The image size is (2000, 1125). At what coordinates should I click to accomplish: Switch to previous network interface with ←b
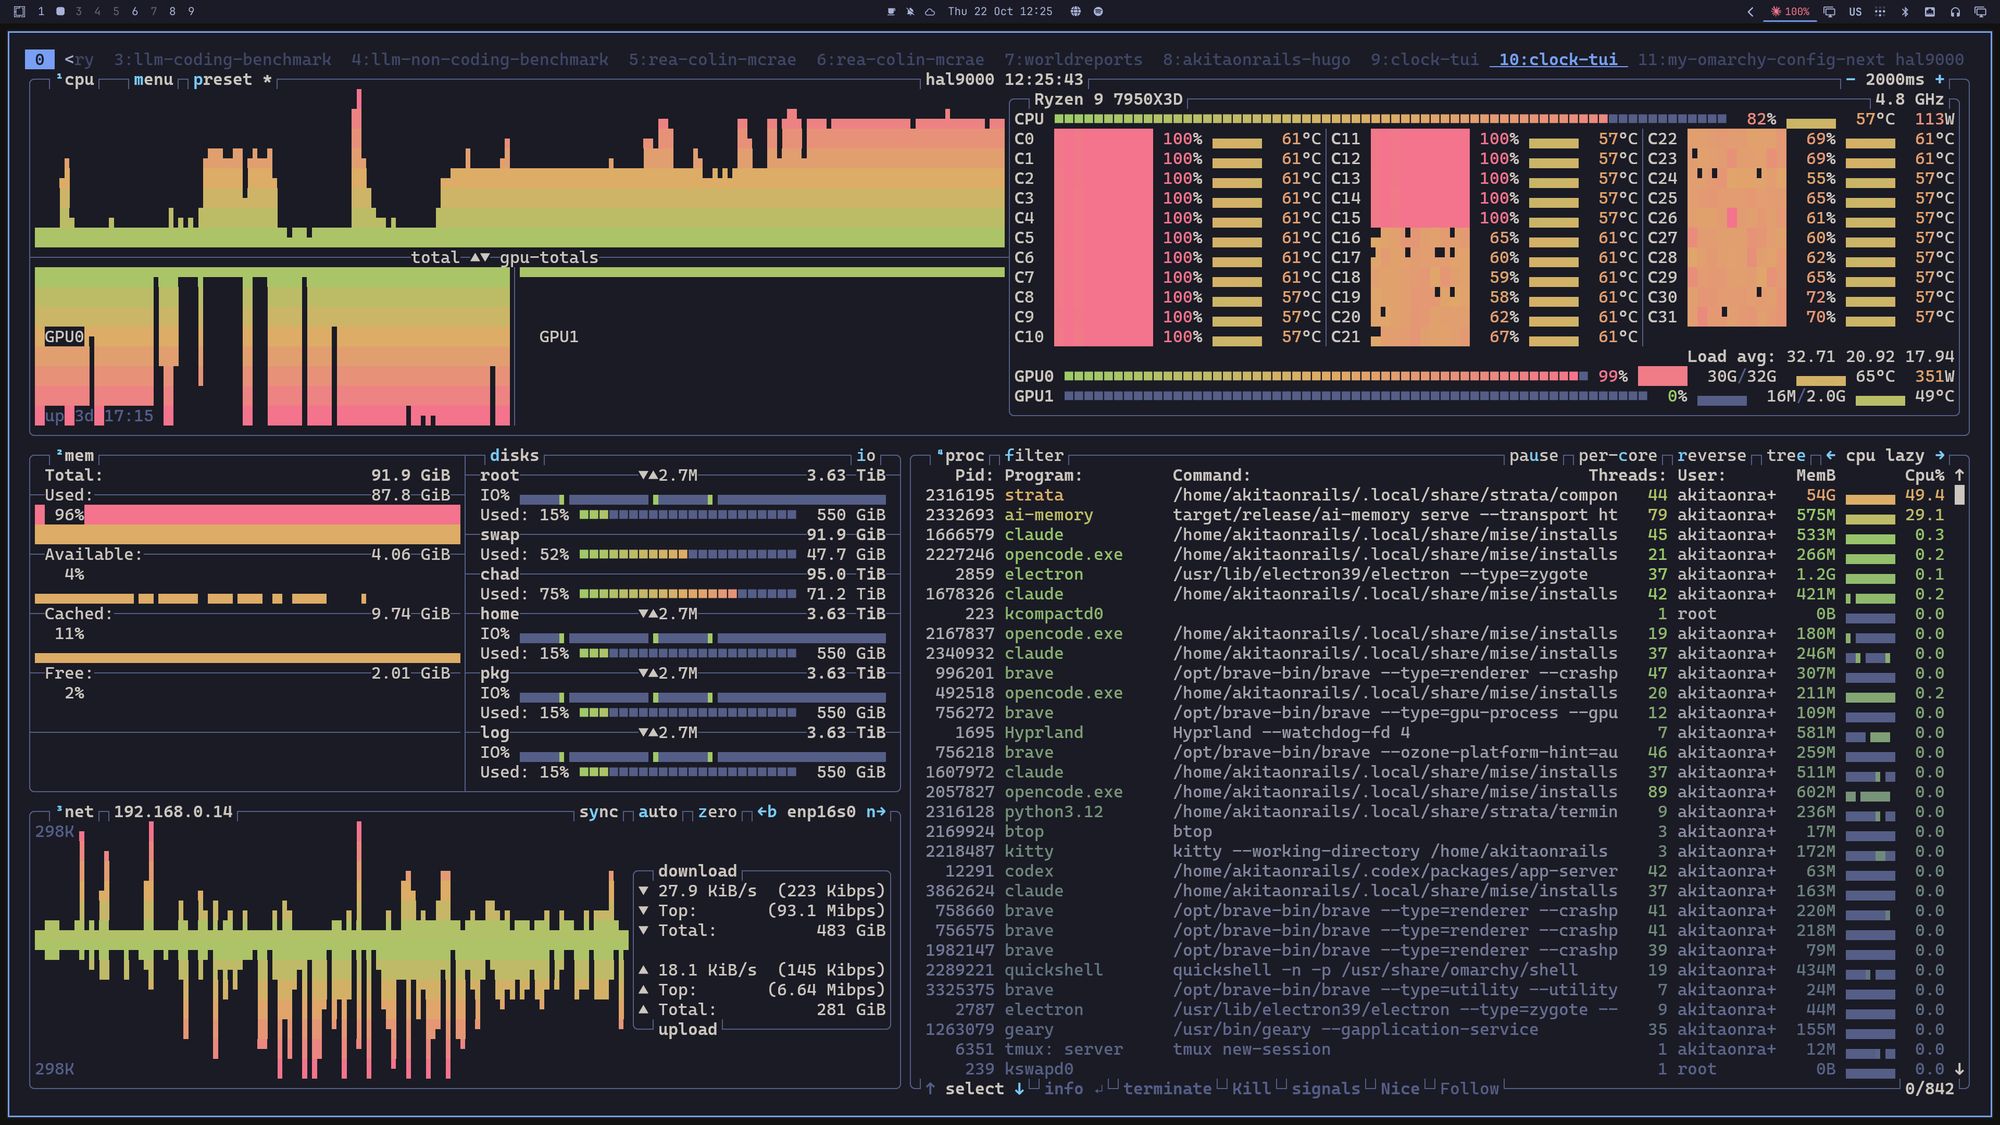pyautogui.click(x=767, y=811)
